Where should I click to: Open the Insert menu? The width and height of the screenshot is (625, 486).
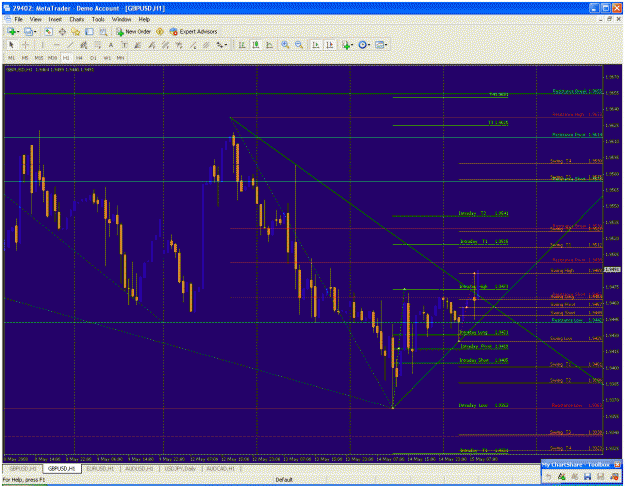point(55,19)
